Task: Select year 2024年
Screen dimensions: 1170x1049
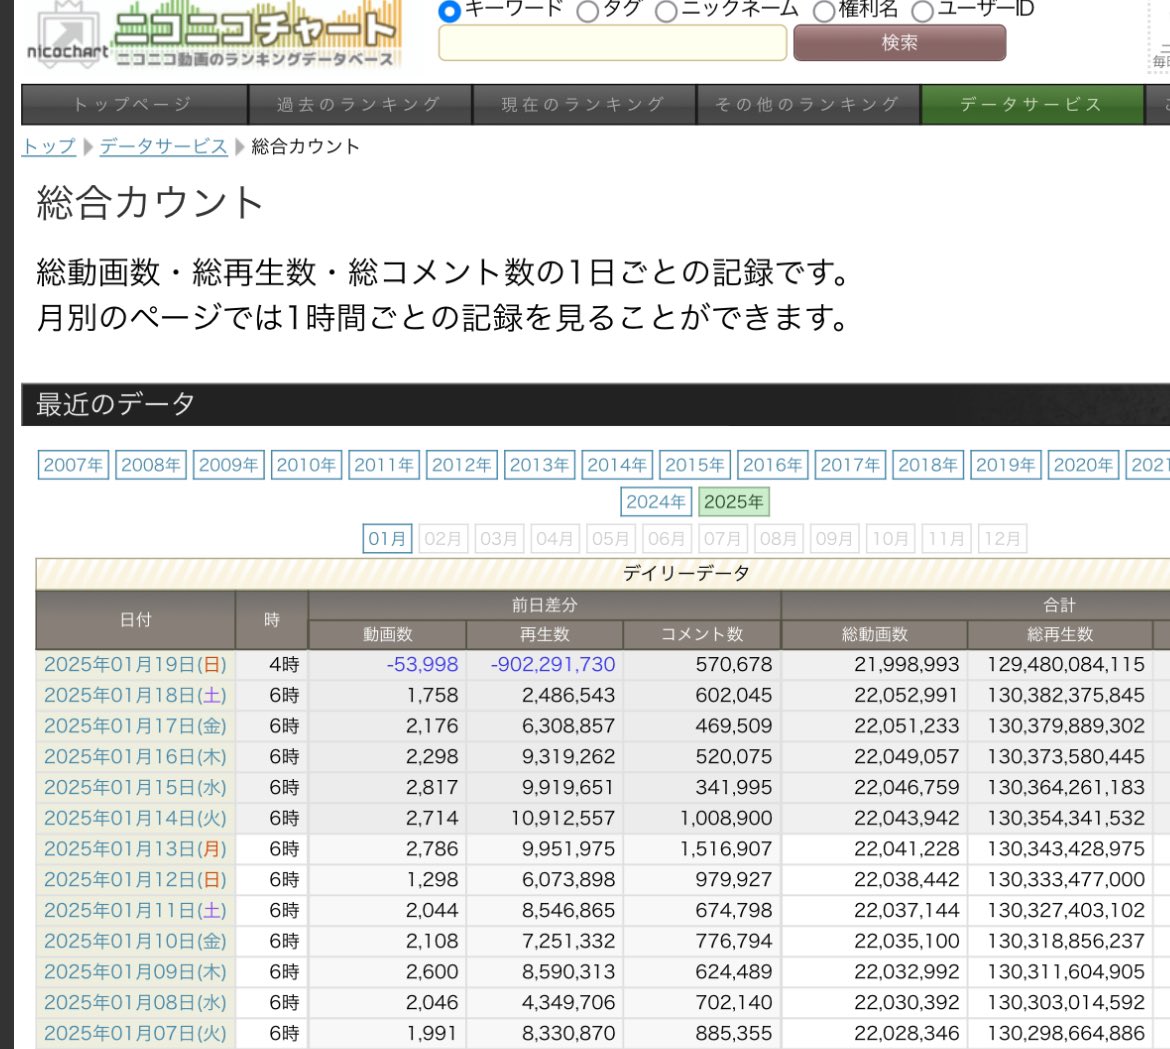Action: [656, 501]
